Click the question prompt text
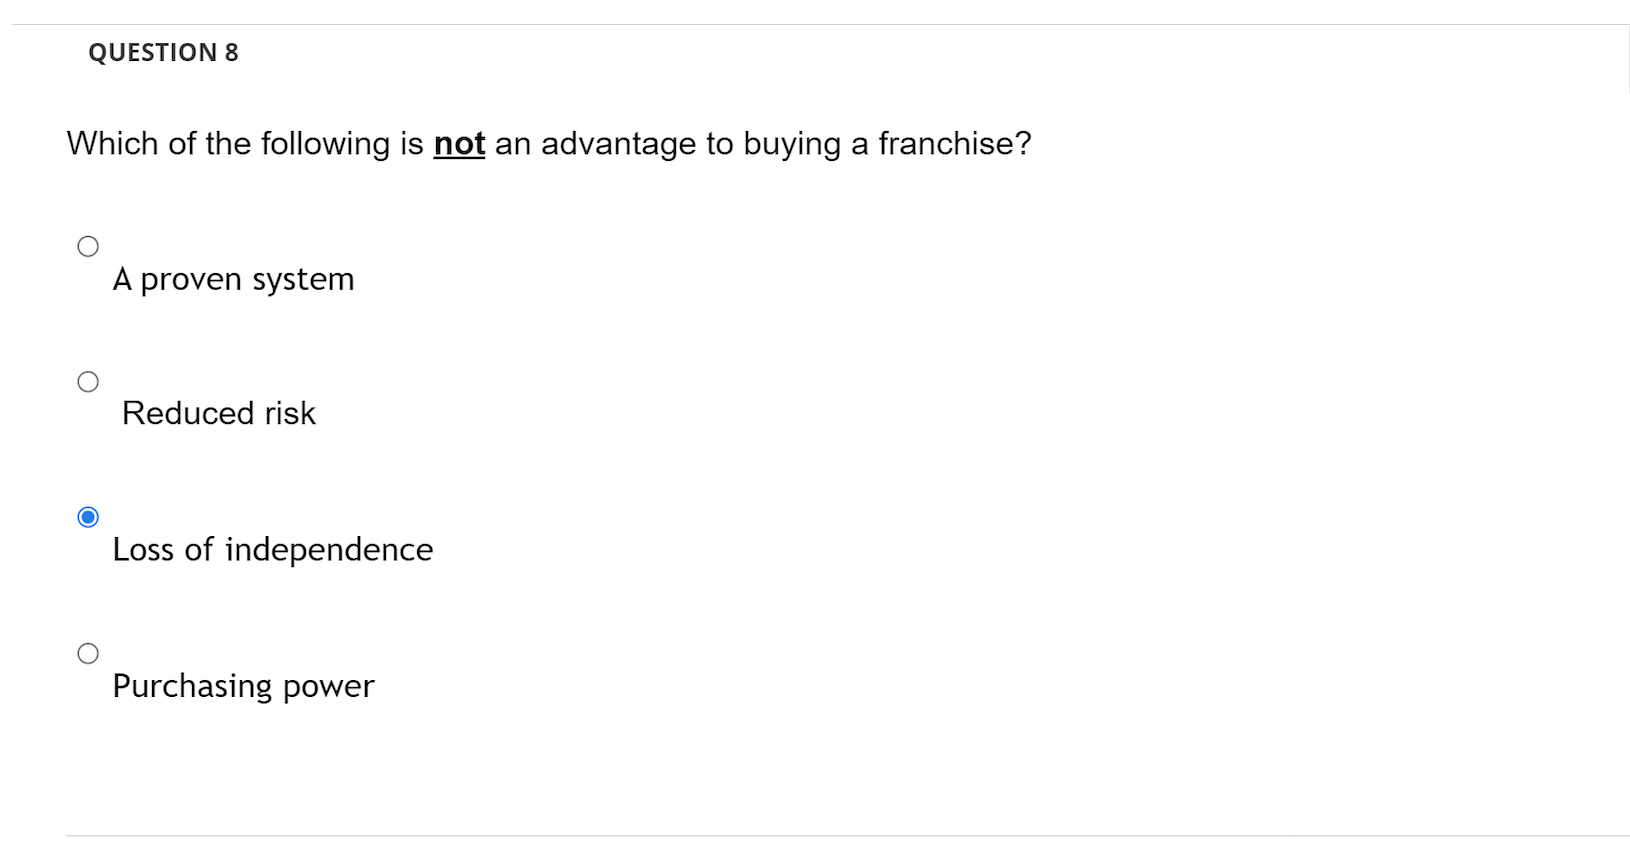Image resolution: width=1630 pixels, height=852 pixels. tap(548, 143)
